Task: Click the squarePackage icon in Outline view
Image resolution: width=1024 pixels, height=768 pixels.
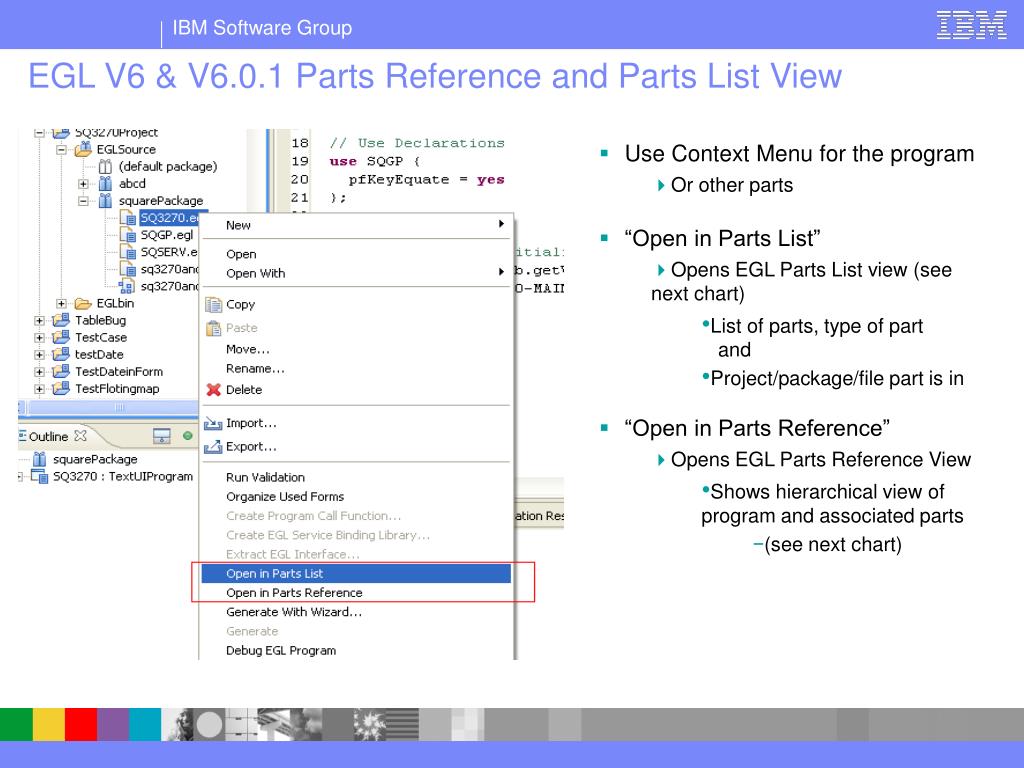Action: click(x=40, y=459)
